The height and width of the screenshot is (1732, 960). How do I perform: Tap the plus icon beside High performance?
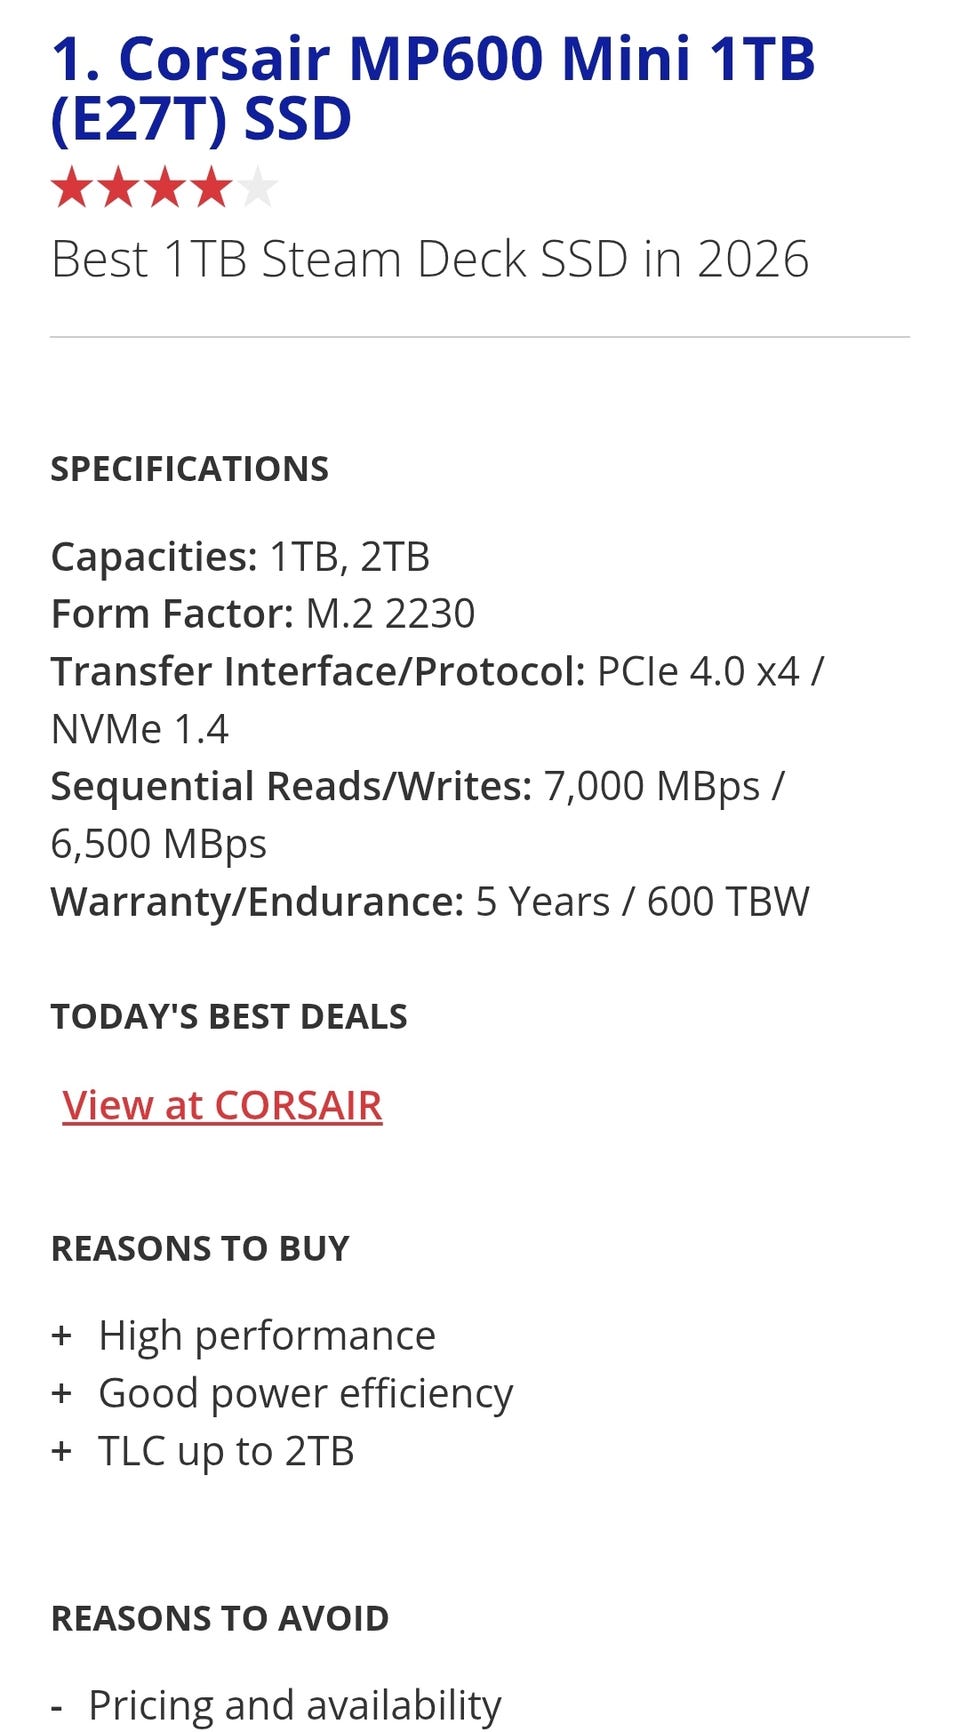[x=62, y=1335]
